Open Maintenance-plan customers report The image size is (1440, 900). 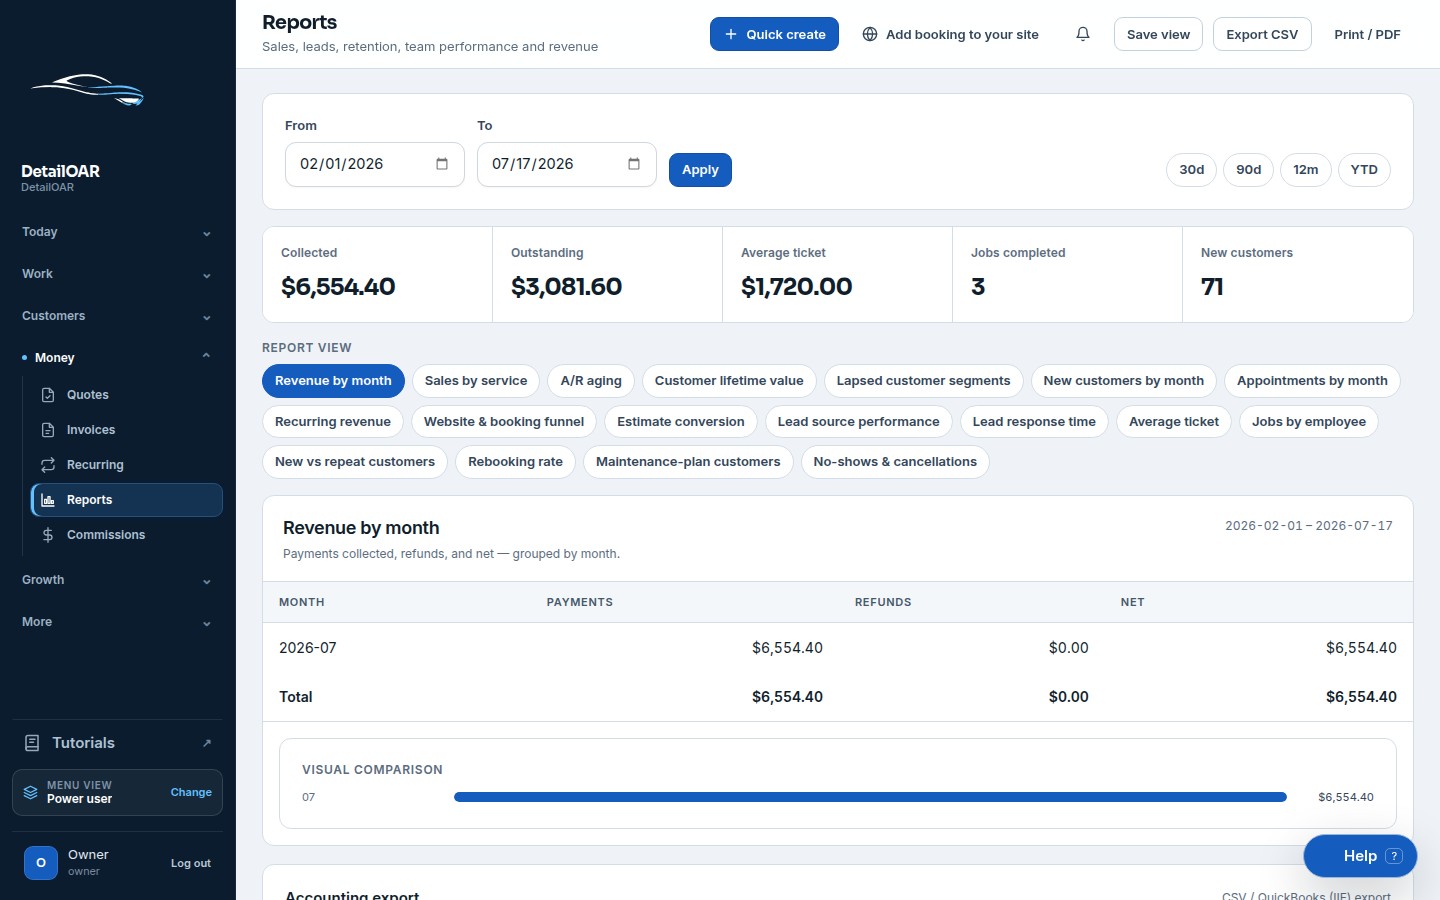point(688,462)
